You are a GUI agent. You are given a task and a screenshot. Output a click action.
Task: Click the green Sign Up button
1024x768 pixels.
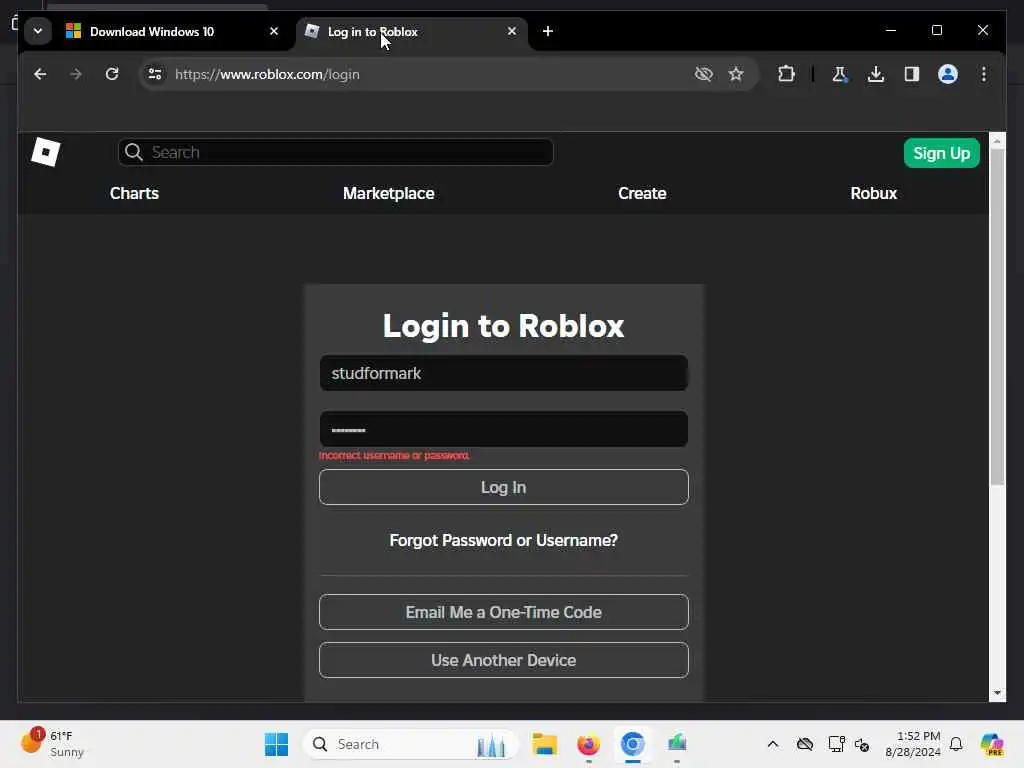[942, 153]
